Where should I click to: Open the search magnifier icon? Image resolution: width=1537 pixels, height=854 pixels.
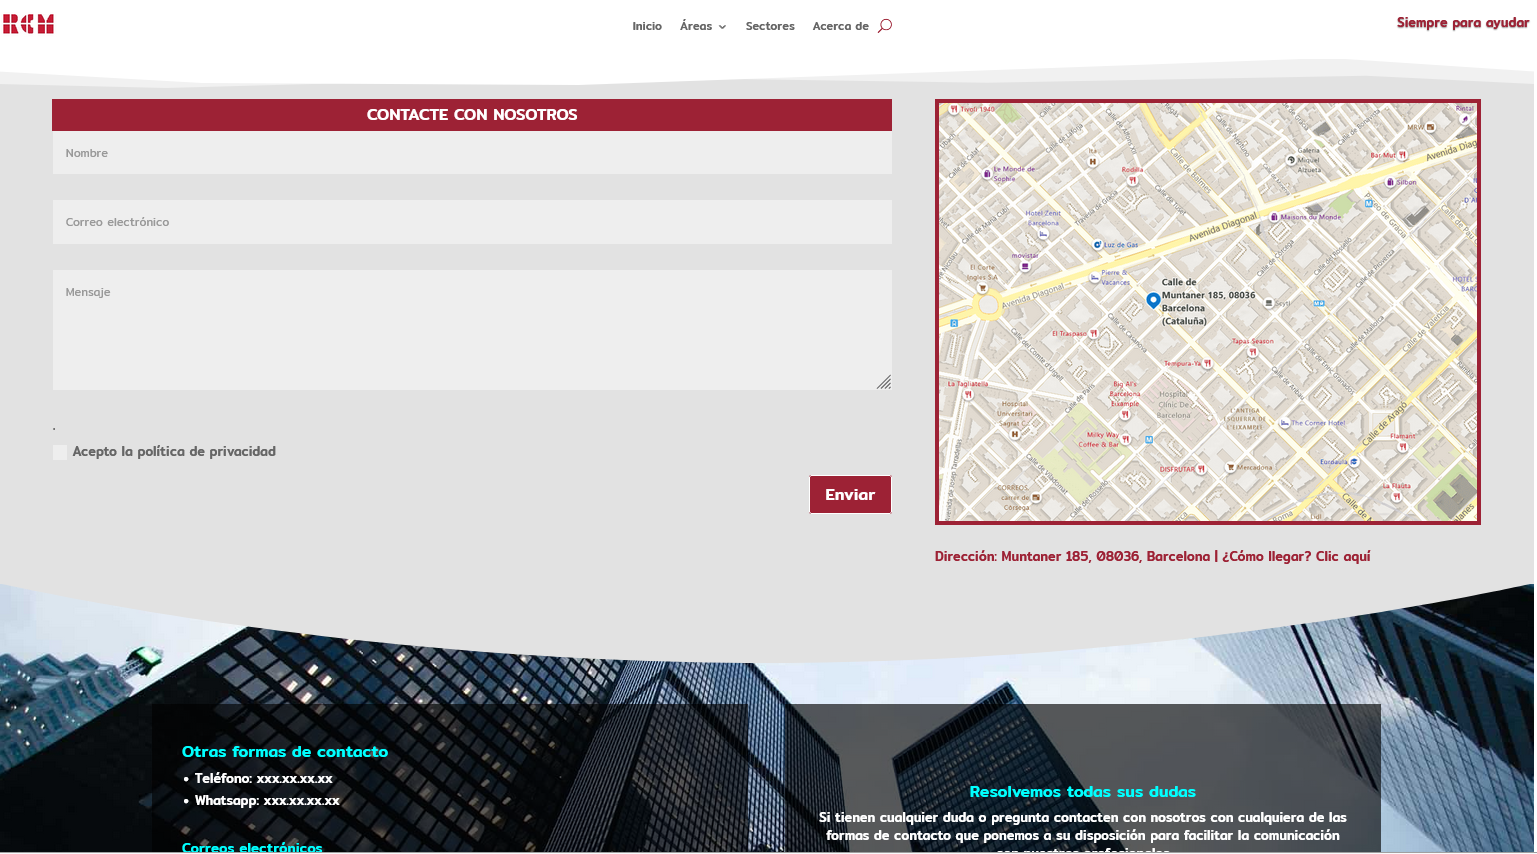[x=884, y=26]
